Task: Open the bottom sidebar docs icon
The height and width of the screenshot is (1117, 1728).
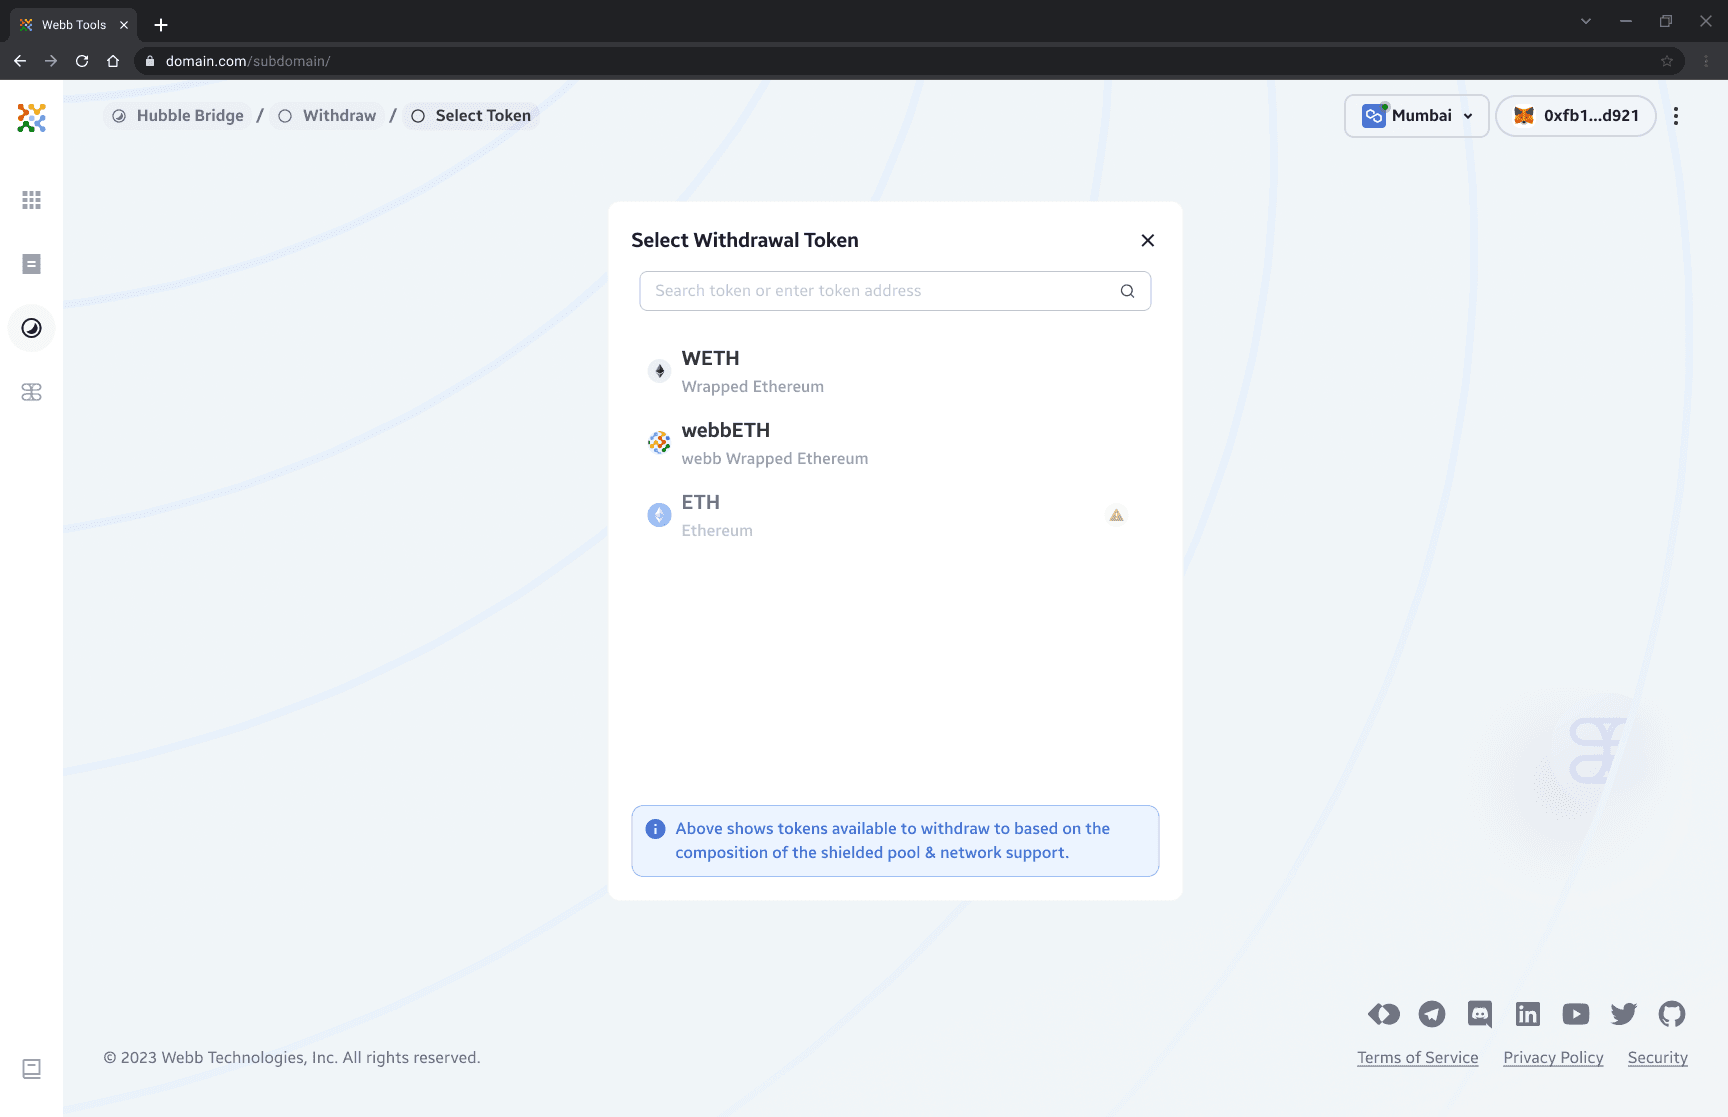Action: tap(32, 1069)
